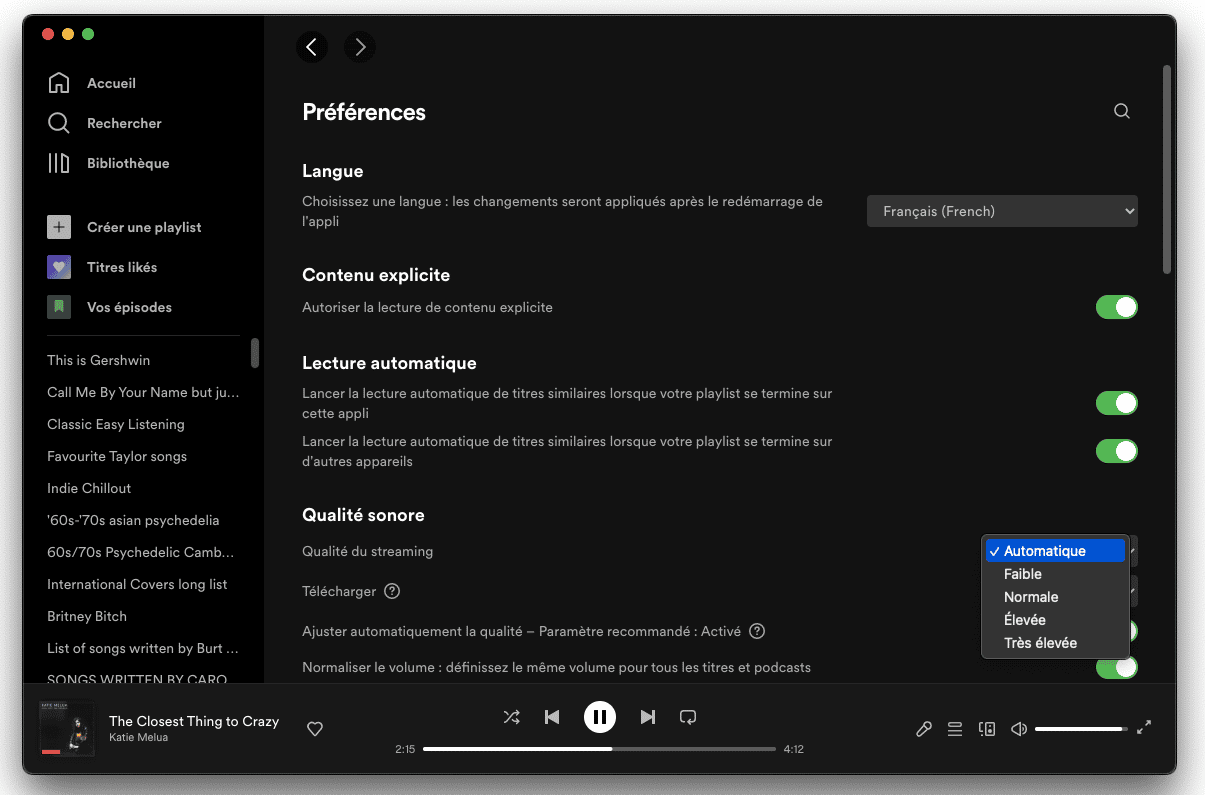Open connect to a device icon
Viewport: 1205px width, 795px height.
click(x=987, y=729)
